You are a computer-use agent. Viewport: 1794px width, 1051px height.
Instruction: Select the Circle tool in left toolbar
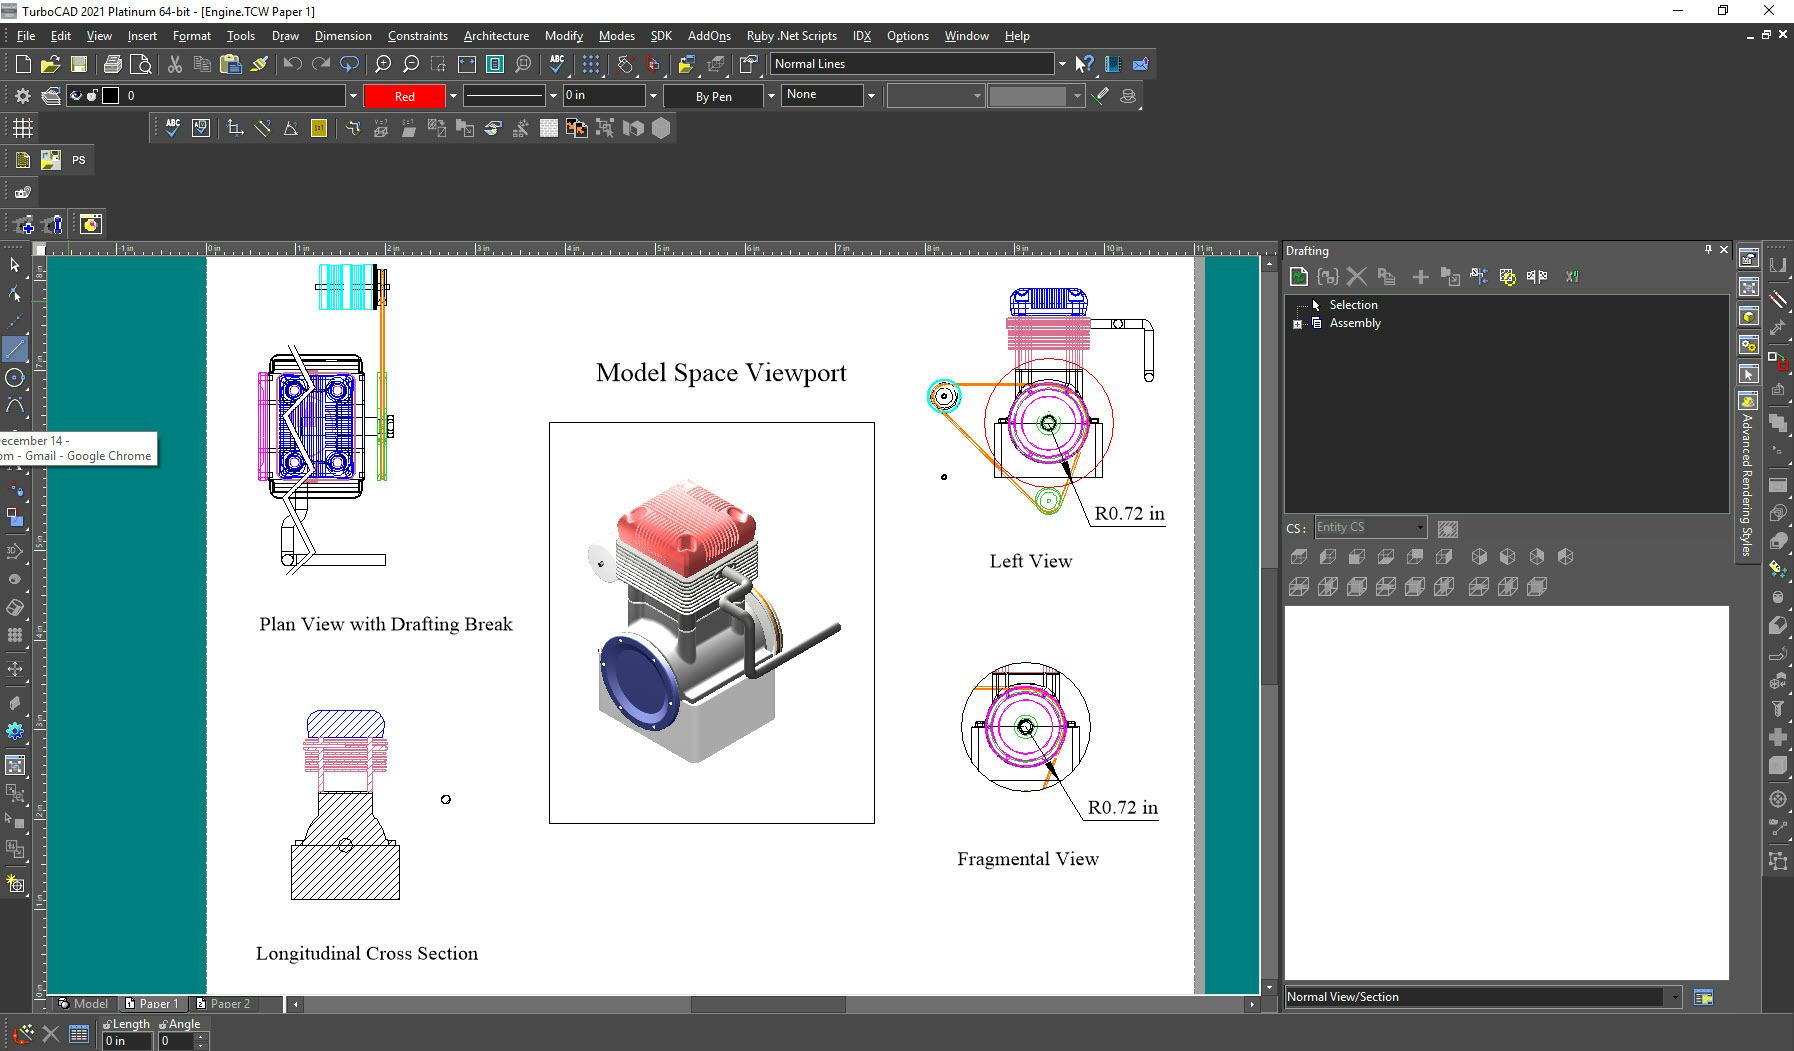pyautogui.click(x=15, y=378)
